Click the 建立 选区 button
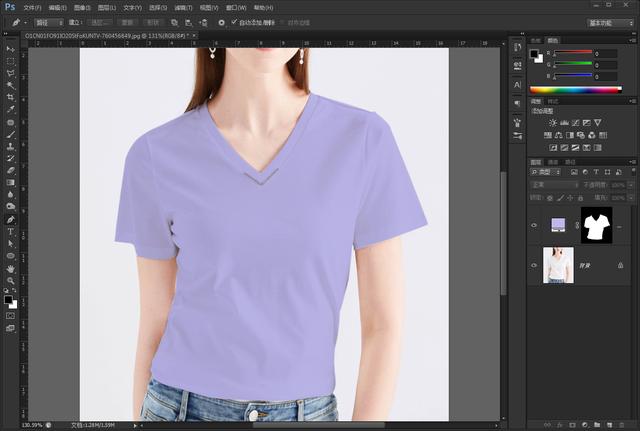 pos(99,21)
